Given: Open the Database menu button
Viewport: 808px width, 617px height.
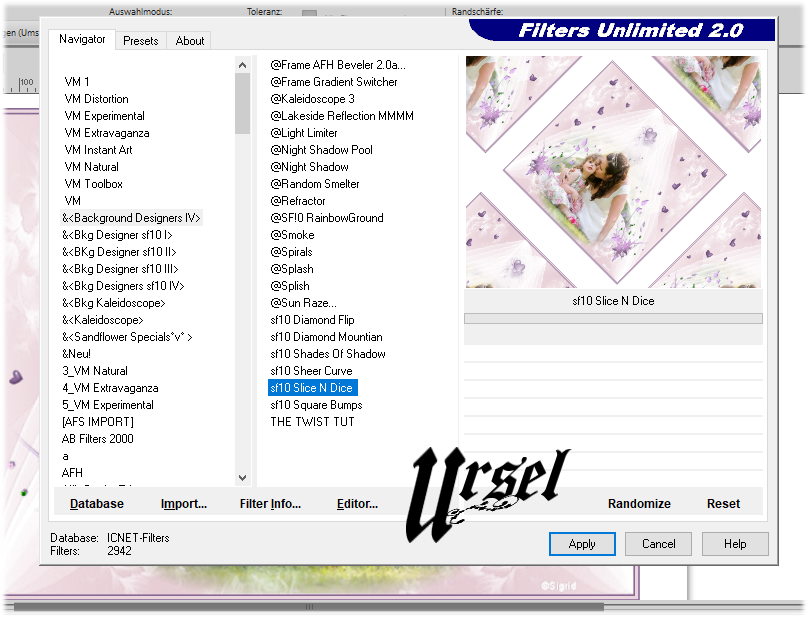Looking at the screenshot, I should [x=97, y=504].
